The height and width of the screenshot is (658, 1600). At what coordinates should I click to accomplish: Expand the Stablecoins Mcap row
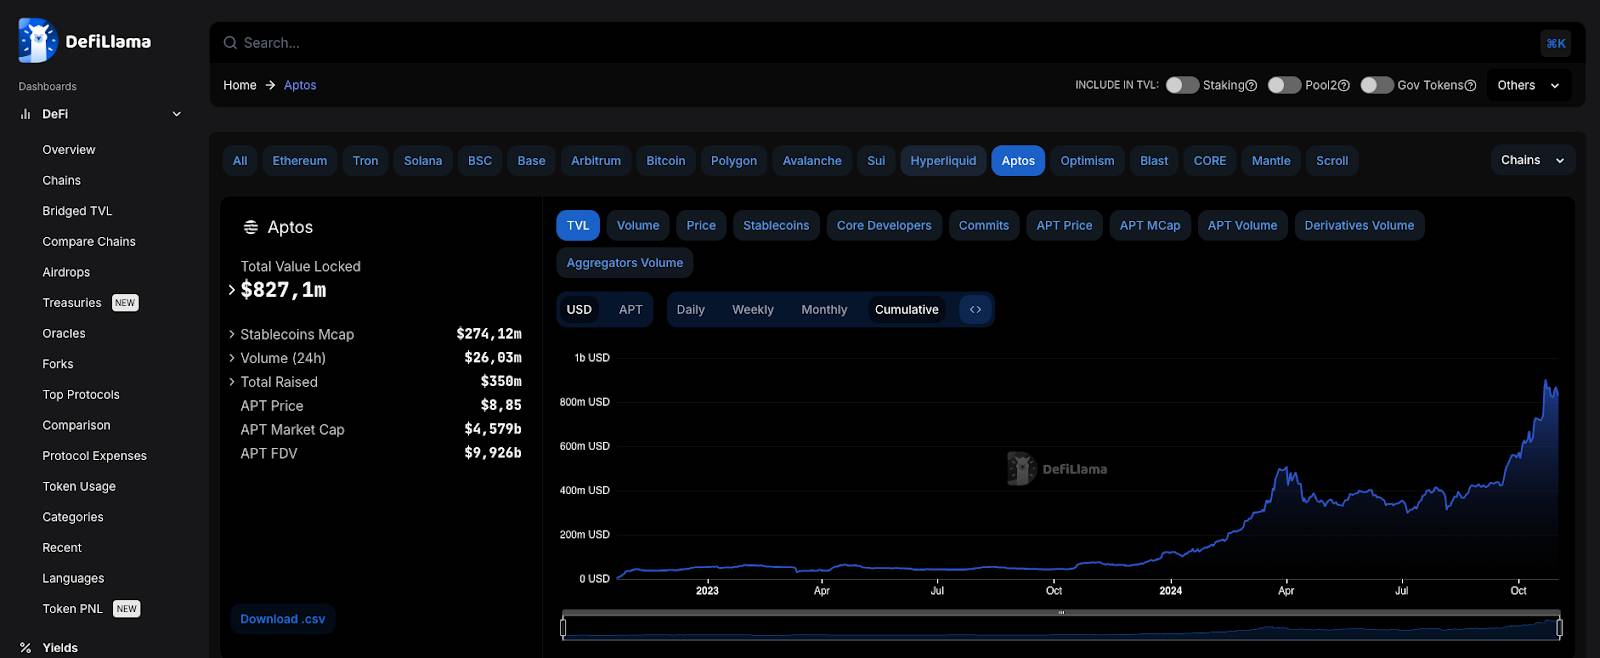pyautogui.click(x=232, y=334)
